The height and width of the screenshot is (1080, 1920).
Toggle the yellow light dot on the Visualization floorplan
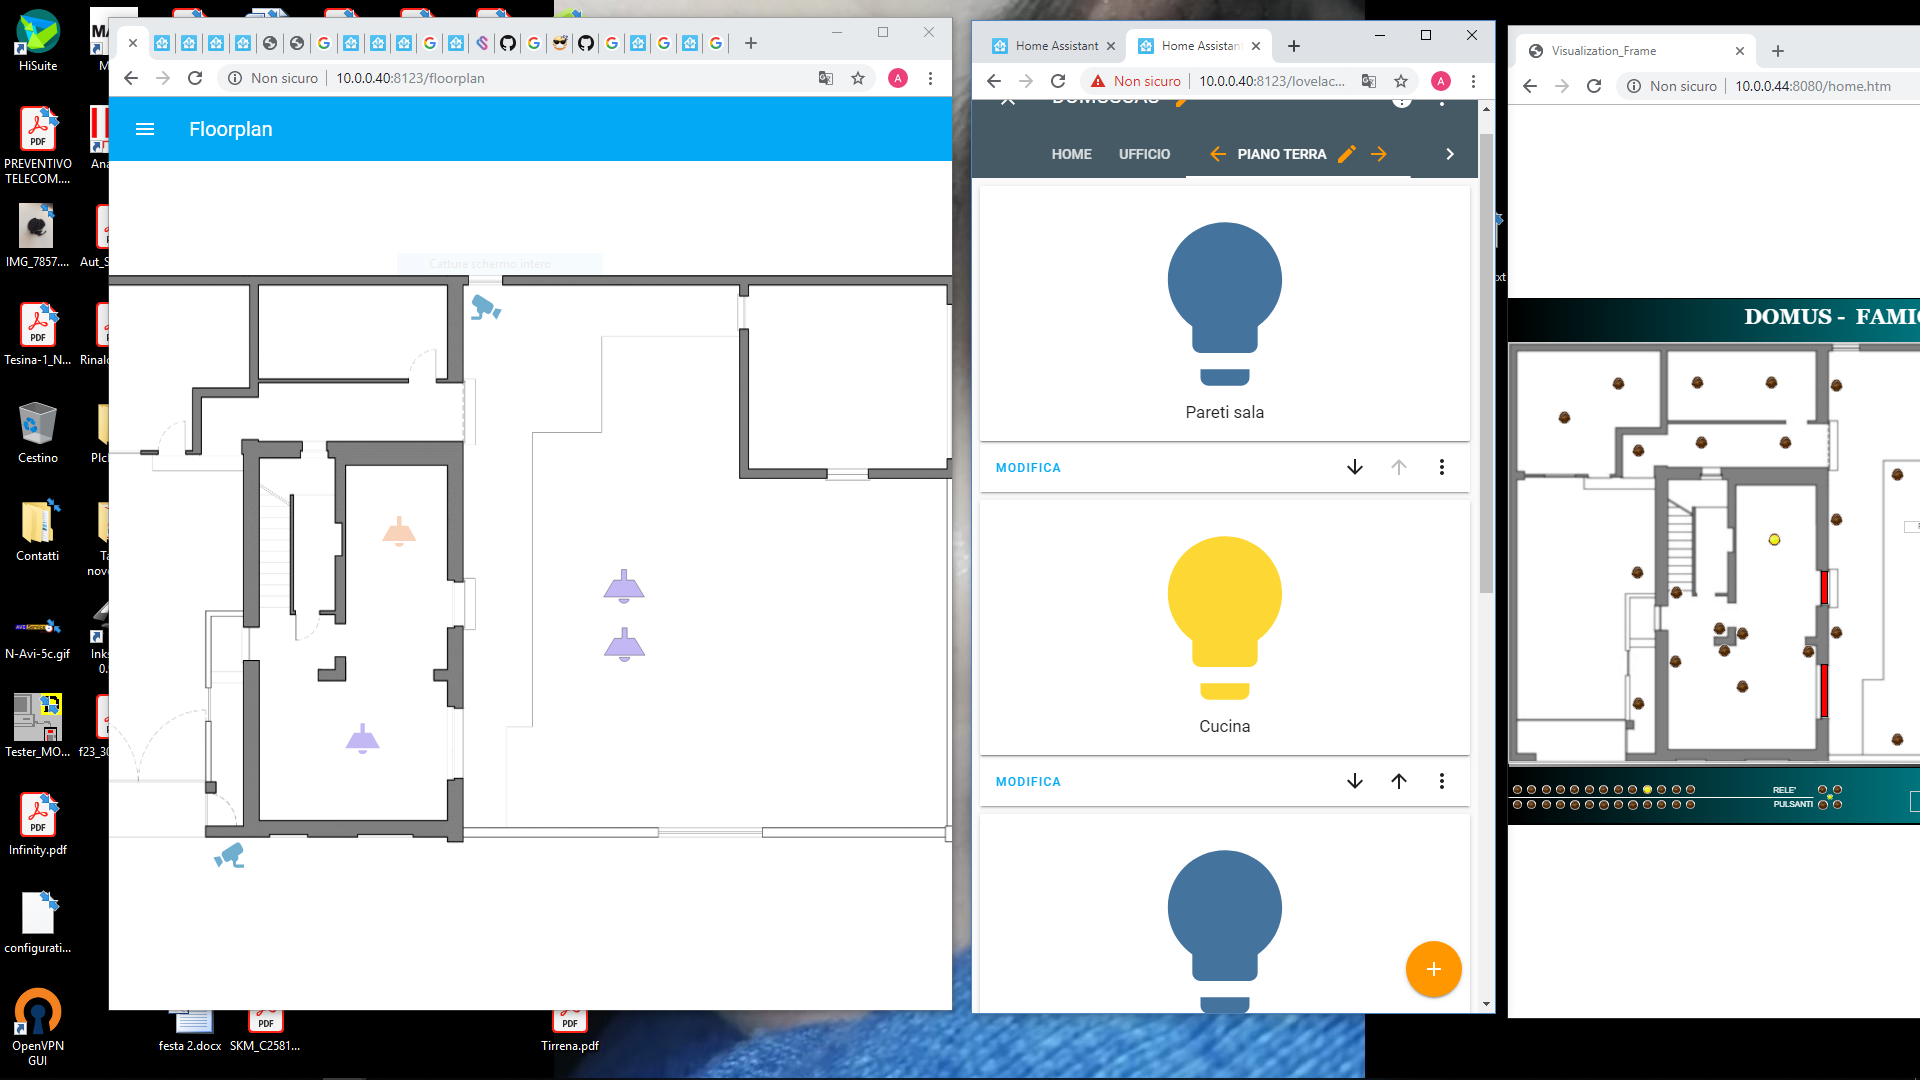tap(1775, 539)
